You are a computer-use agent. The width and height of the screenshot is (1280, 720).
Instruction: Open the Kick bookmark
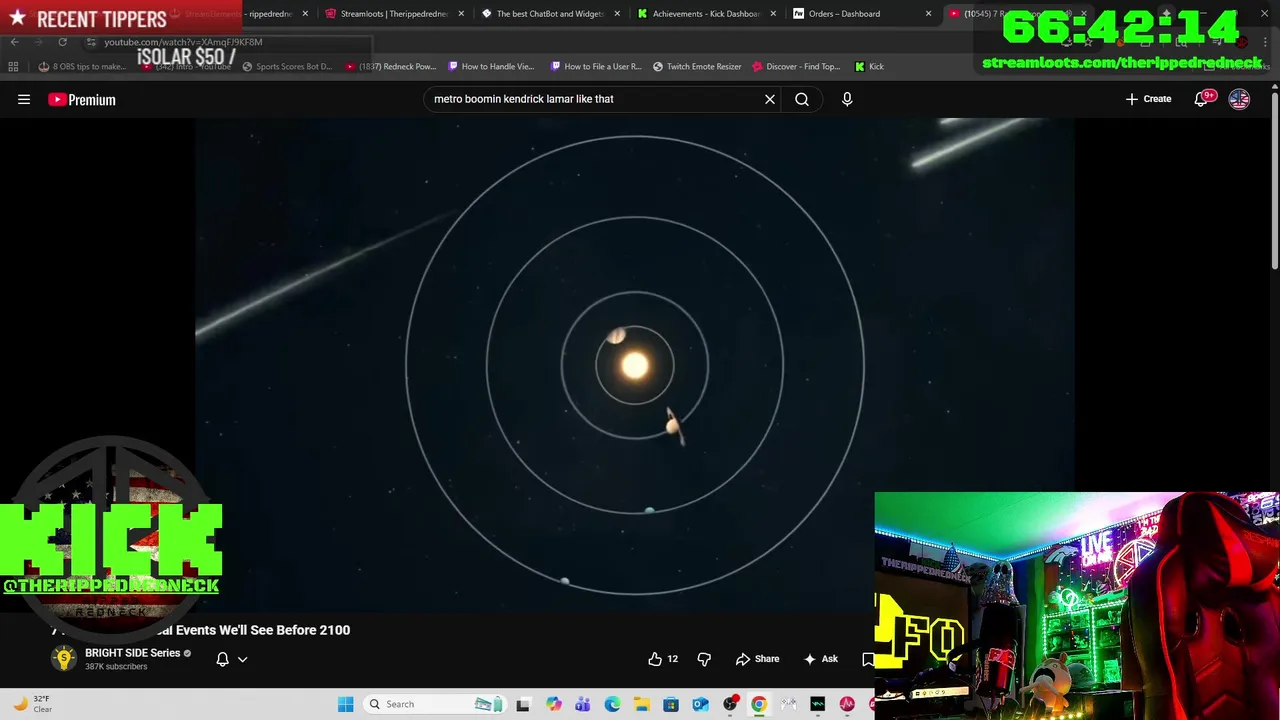click(869, 67)
